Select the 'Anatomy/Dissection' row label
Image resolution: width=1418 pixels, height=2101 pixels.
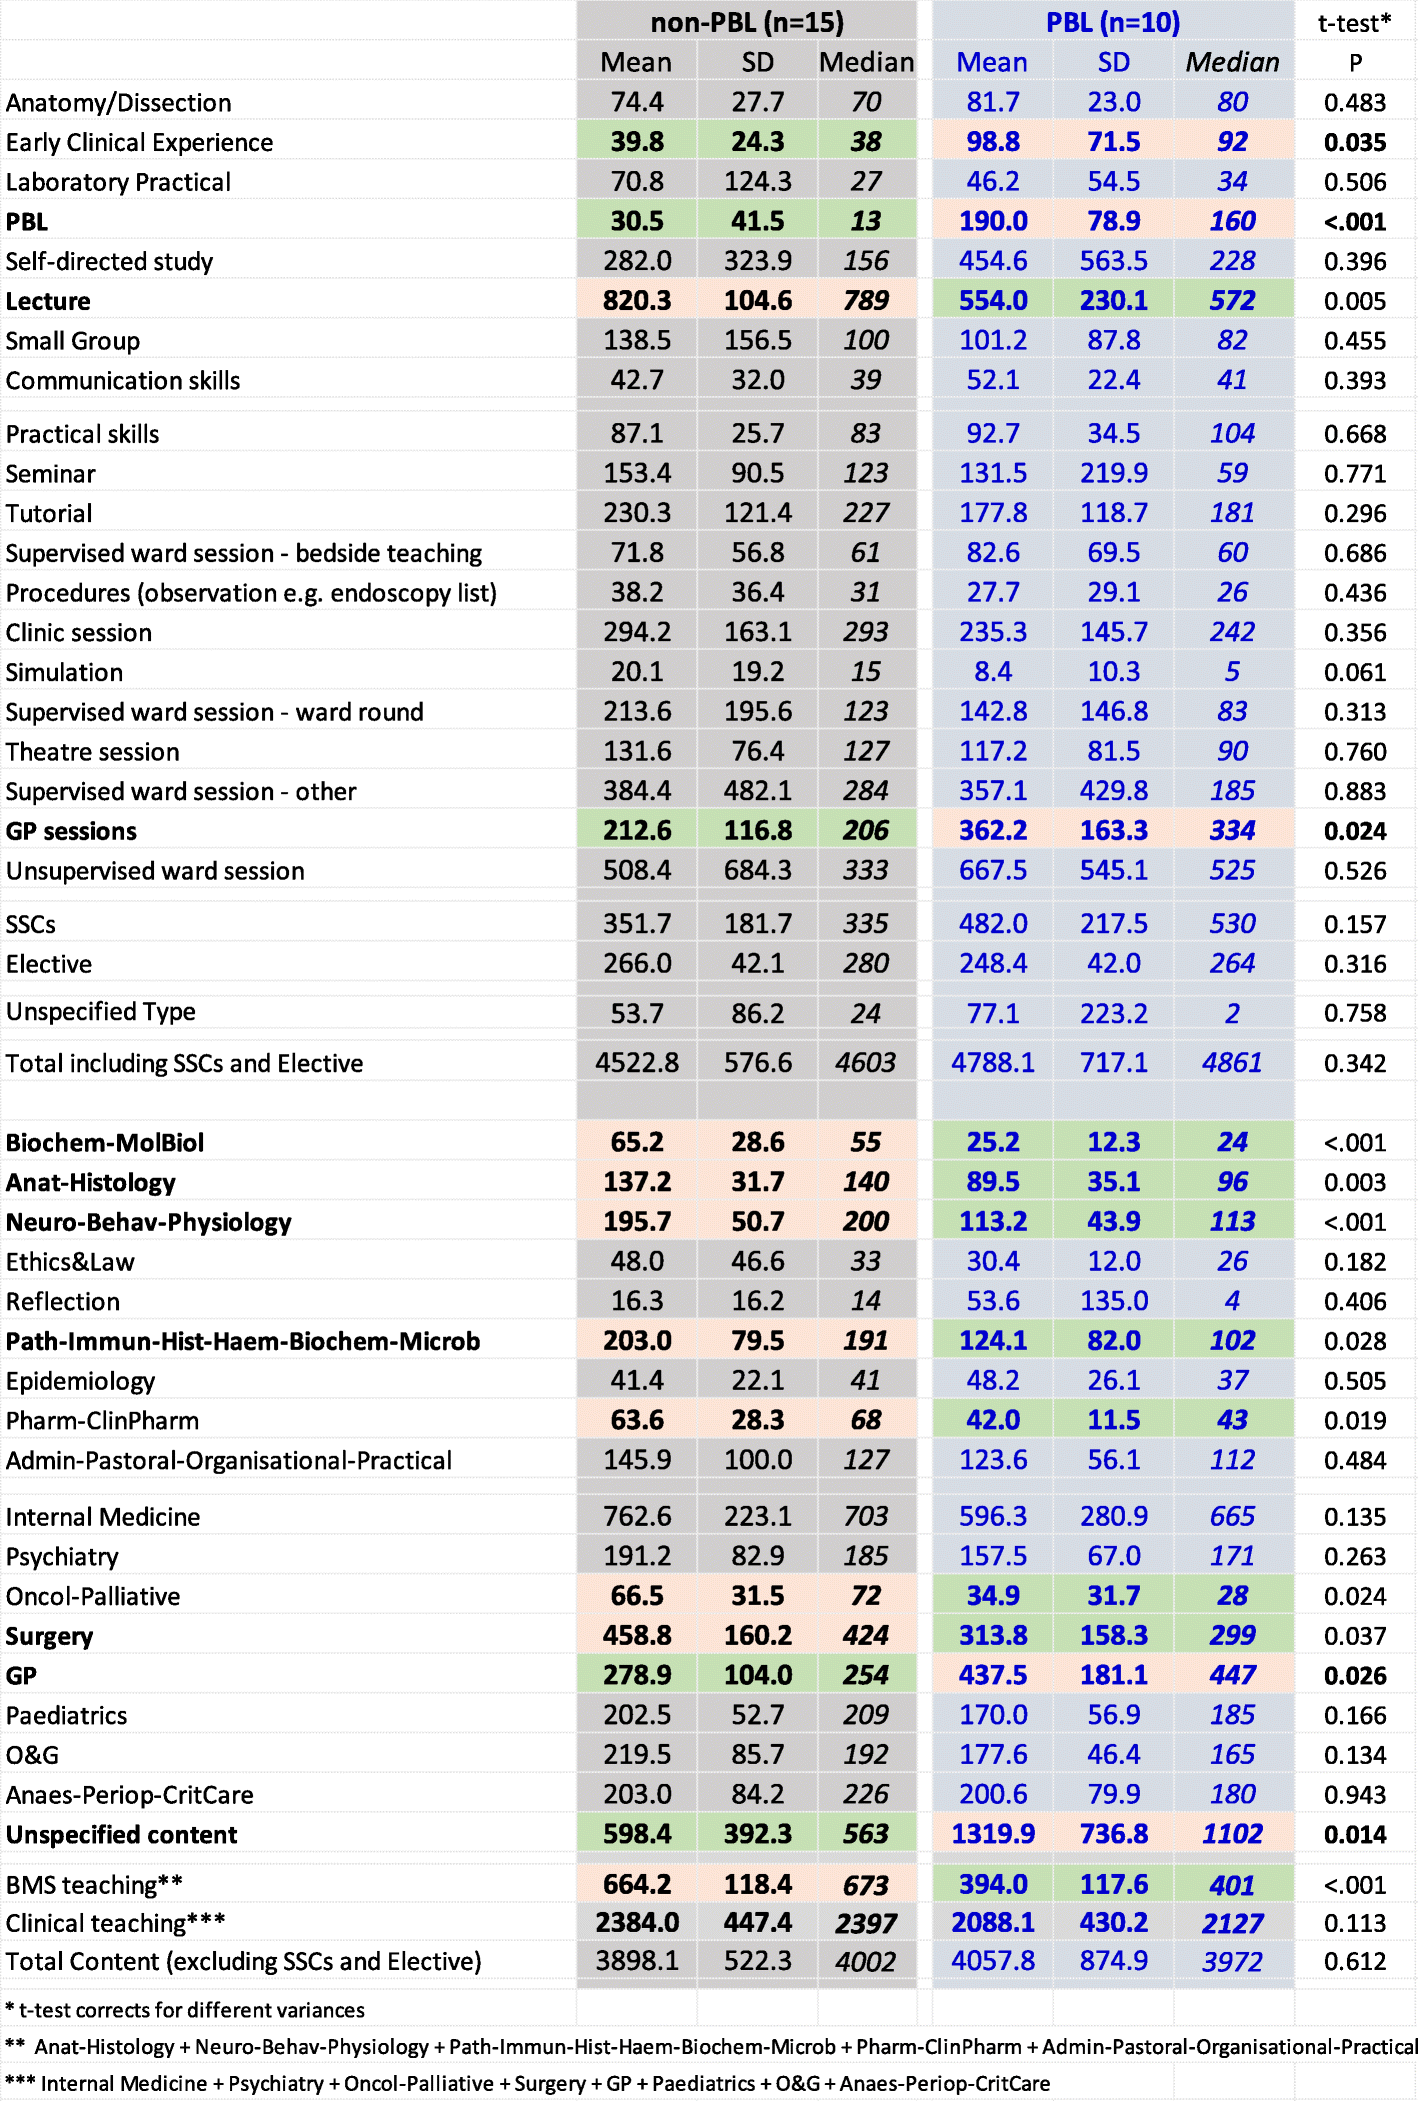pos(118,103)
